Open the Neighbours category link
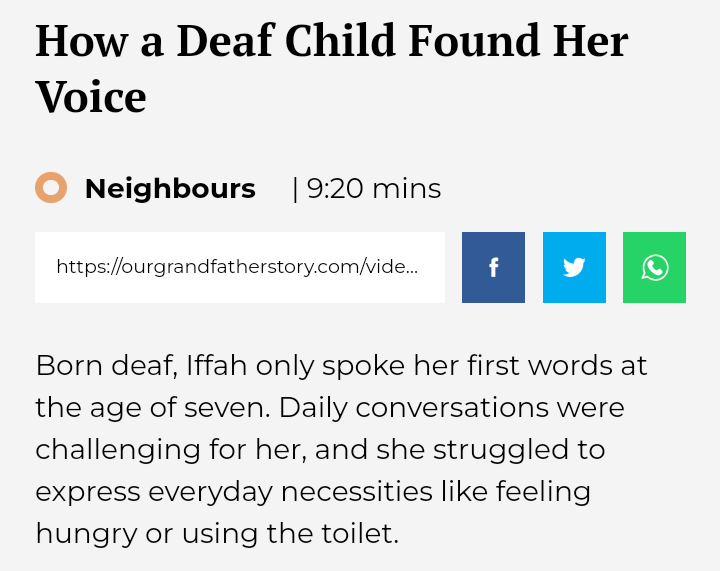Image resolution: width=720 pixels, height=571 pixels. [x=170, y=188]
